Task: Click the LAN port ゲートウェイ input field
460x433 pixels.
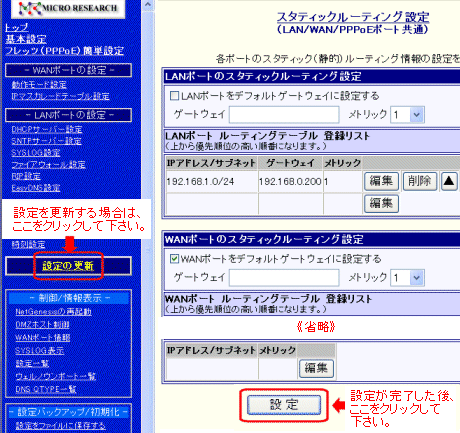Action: pyautogui.click(x=284, y=115)
